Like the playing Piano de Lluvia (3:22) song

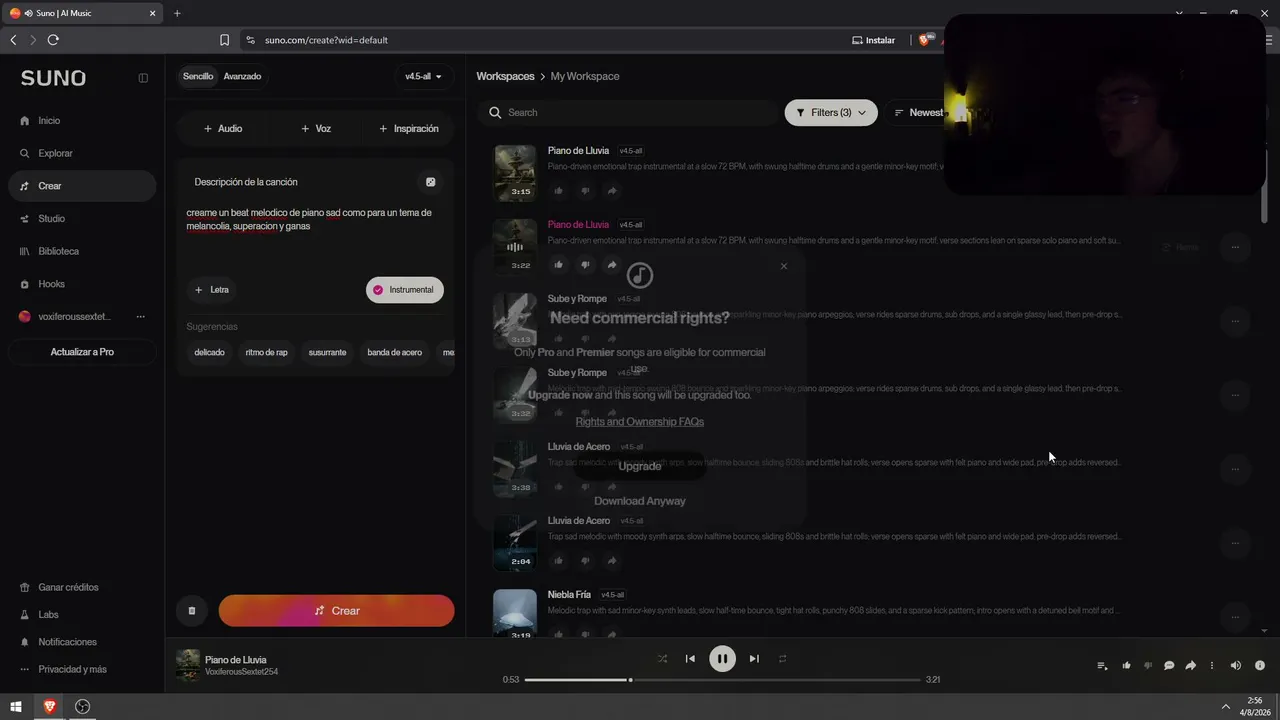558,265
